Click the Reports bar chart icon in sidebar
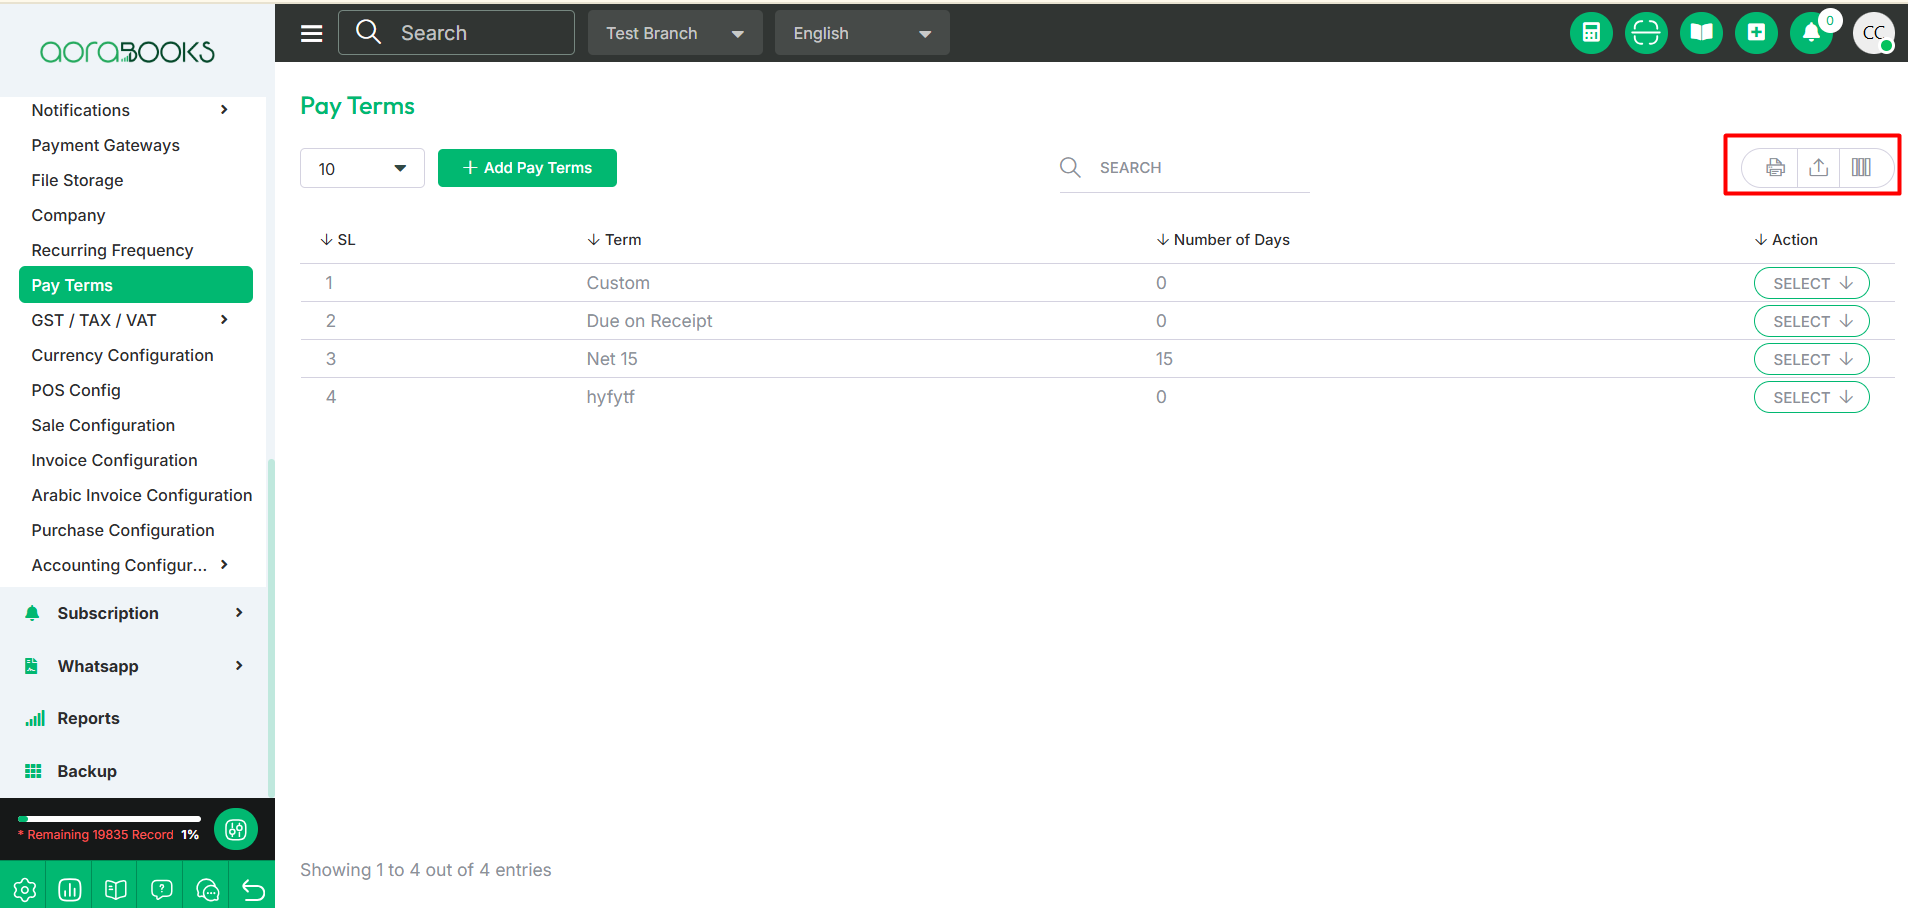This screenshot has height=908, width=1908. click(35, 718)
